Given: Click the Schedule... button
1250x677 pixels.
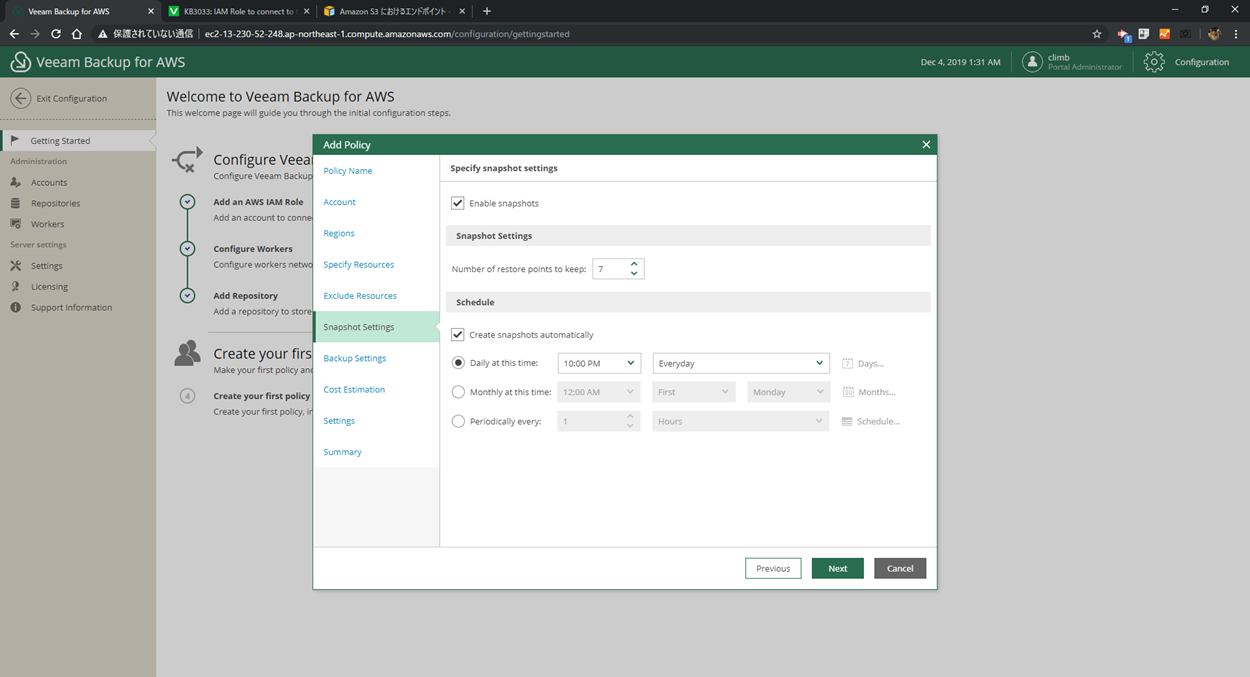Looking at the screenshot, I should click(871, 421).
